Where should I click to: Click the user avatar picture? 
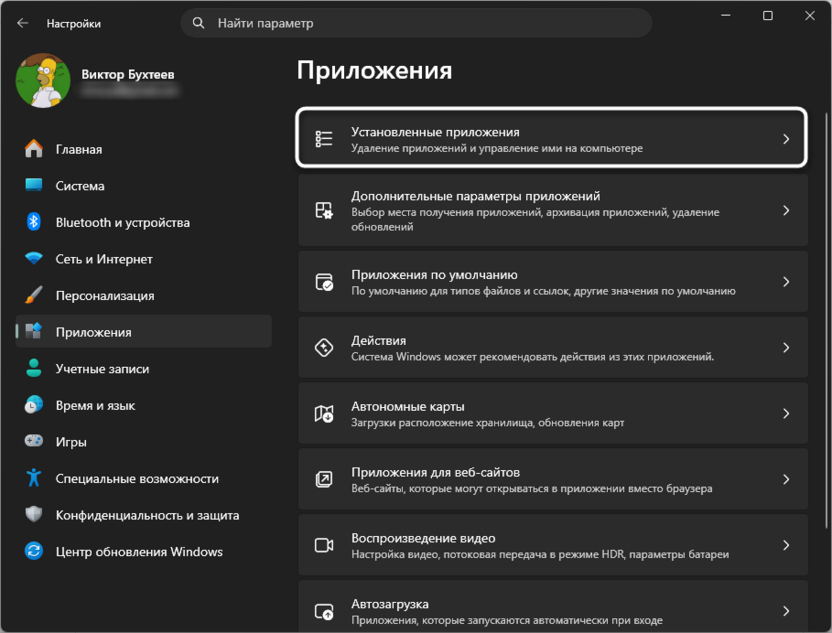43,81
